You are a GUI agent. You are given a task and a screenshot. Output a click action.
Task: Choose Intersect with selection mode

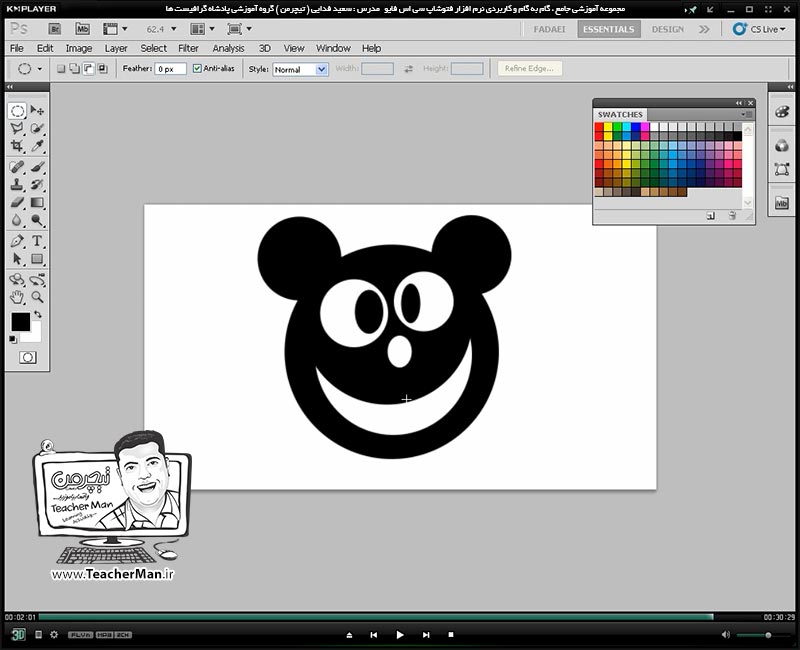(102, 68)
